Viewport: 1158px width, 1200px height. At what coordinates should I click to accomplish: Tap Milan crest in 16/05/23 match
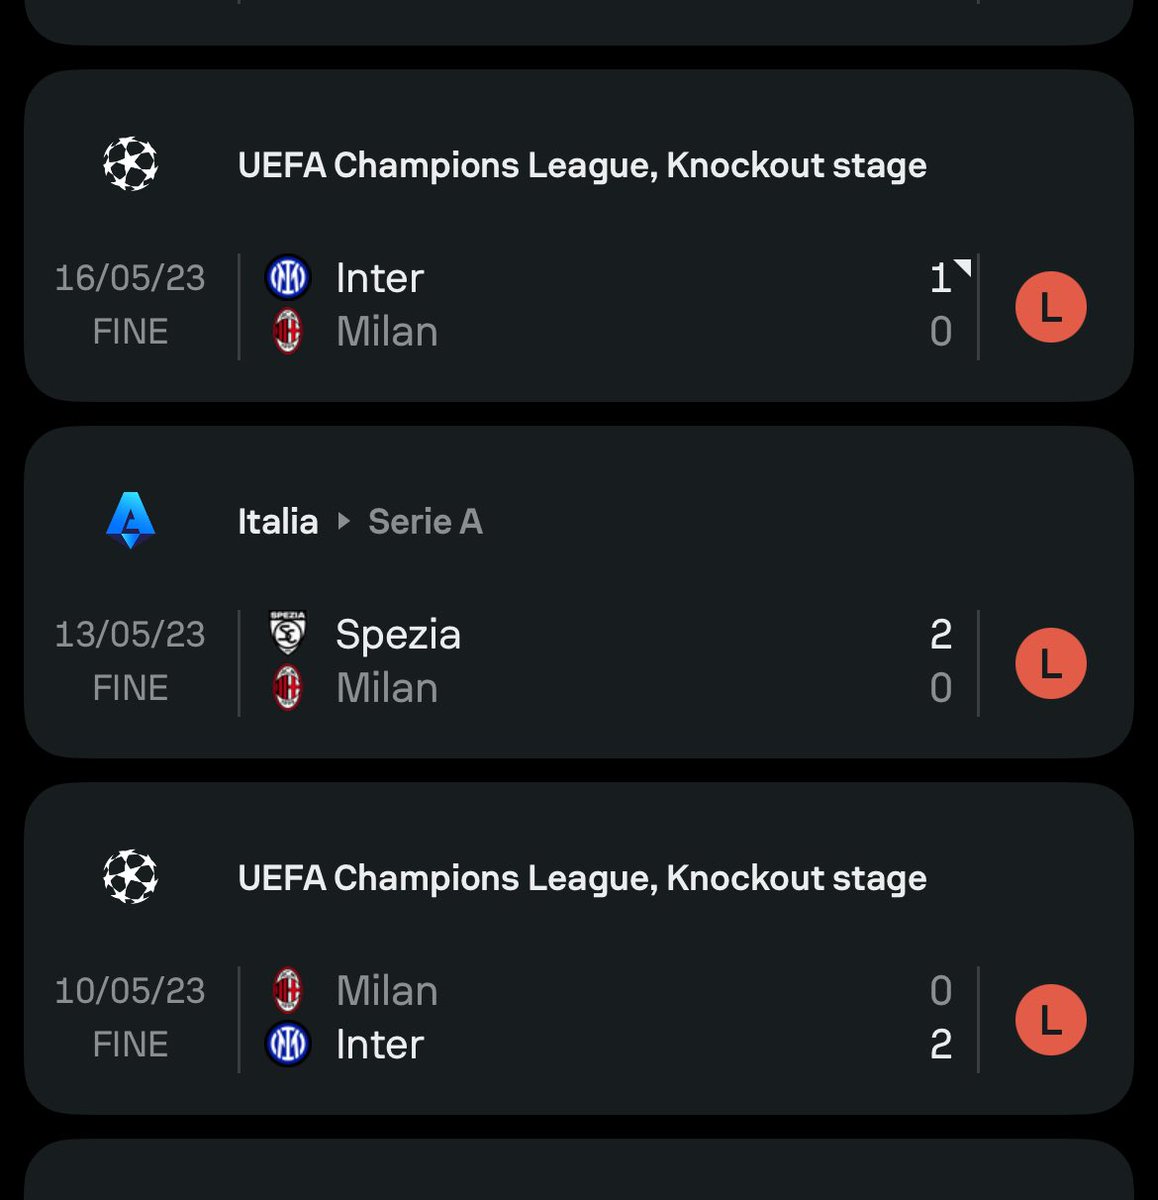288,332
